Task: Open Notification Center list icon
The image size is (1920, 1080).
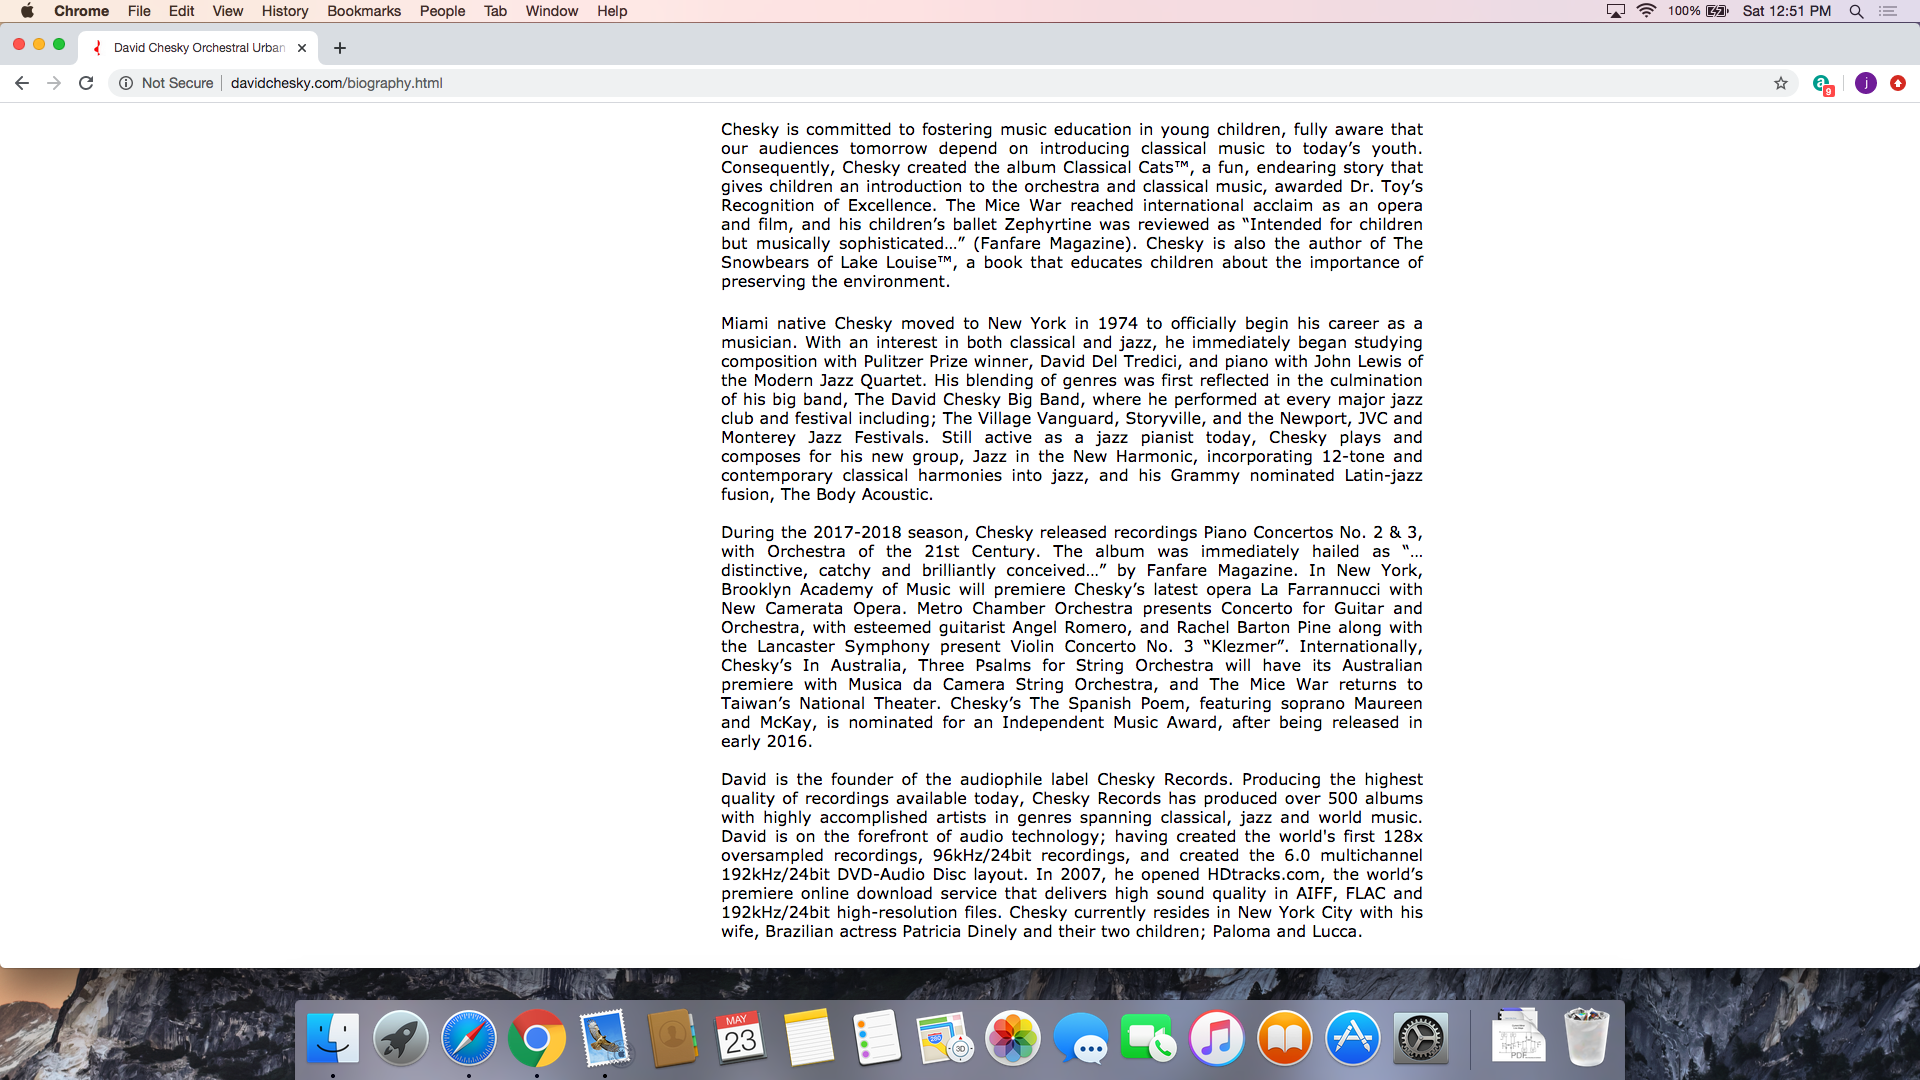Action: coord(1888,11)
